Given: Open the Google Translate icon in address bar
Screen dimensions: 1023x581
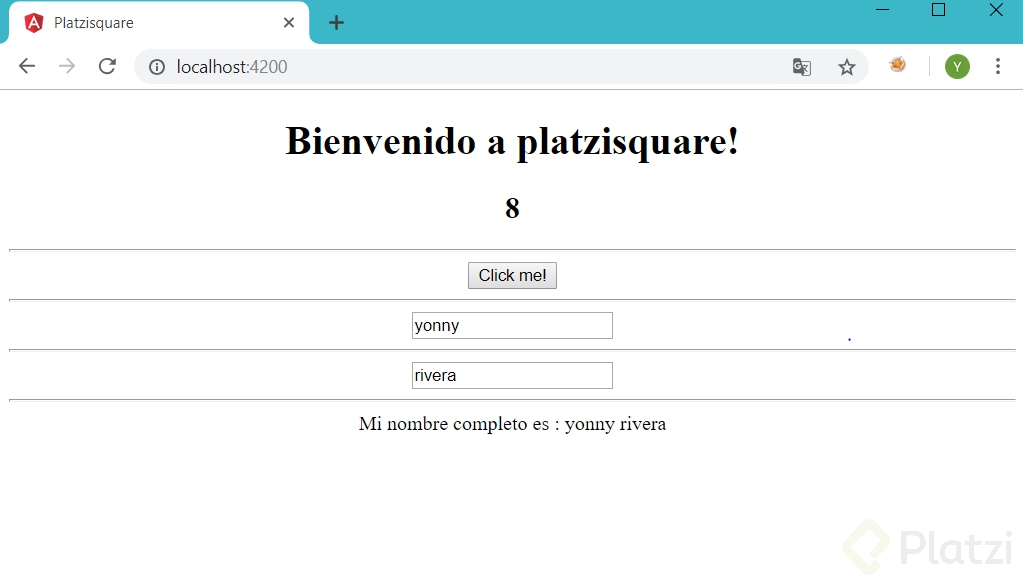Looking at the screenshot, I should click(802, 67).
